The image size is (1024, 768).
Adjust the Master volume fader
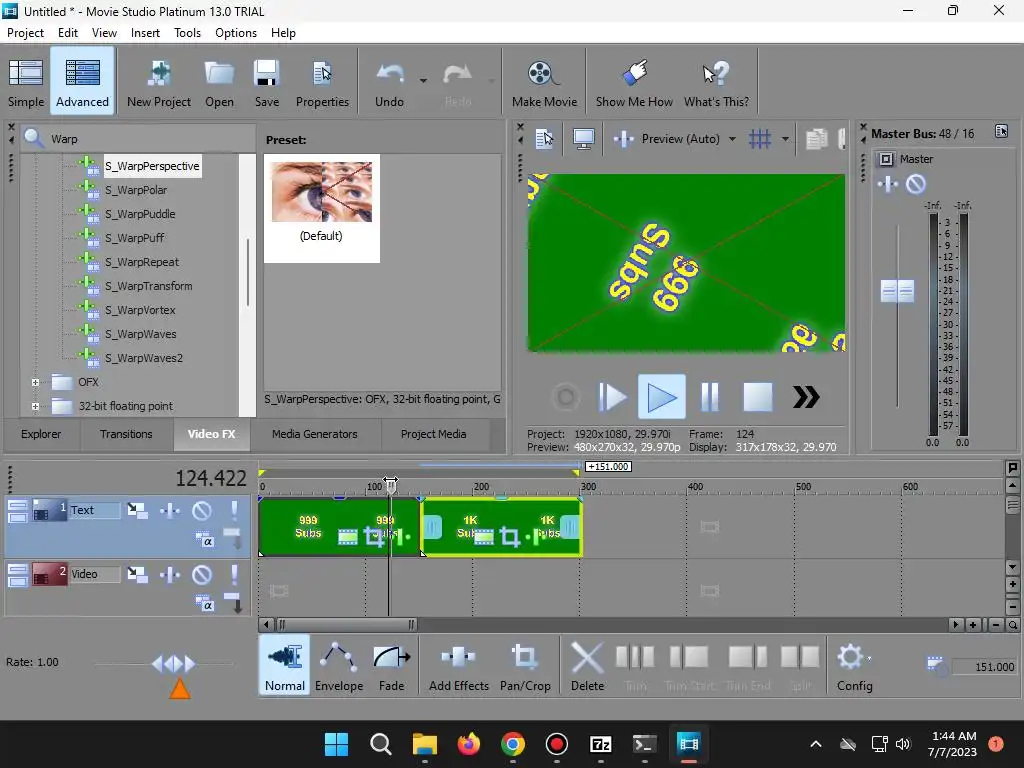pyautogui.click(x=897, y=291)
